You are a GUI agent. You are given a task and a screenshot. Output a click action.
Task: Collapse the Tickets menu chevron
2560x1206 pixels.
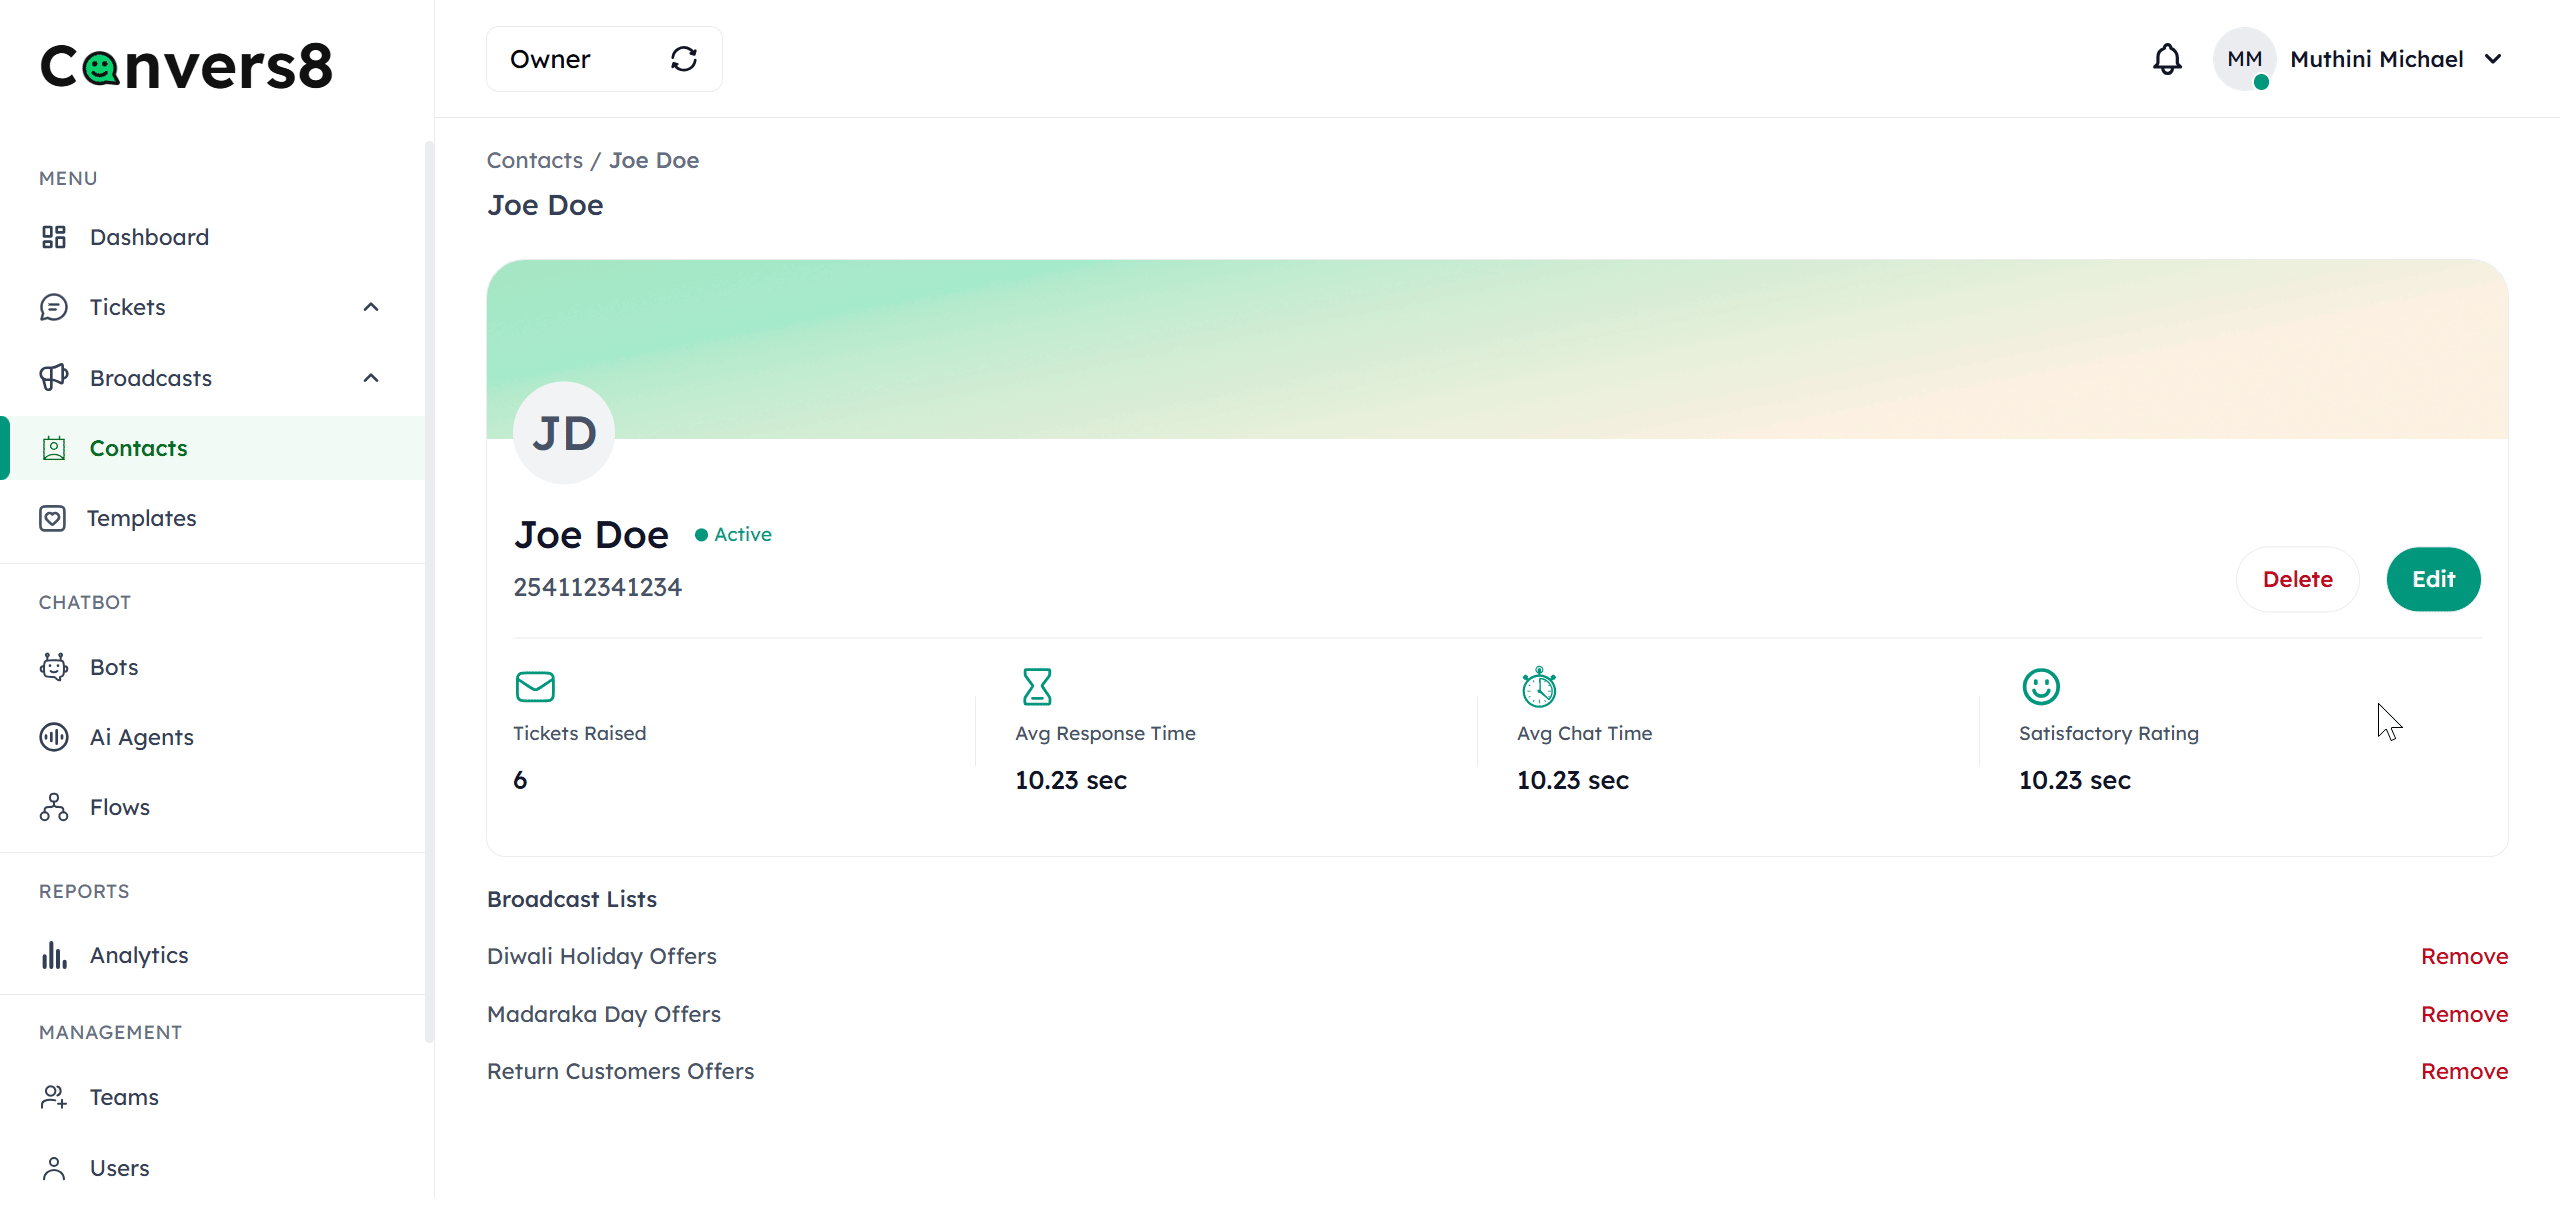[371, 307]
